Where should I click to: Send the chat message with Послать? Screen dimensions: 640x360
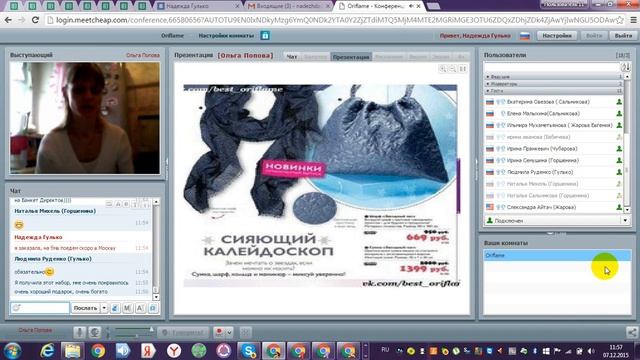pyautogui.click(x=85, y=308)
